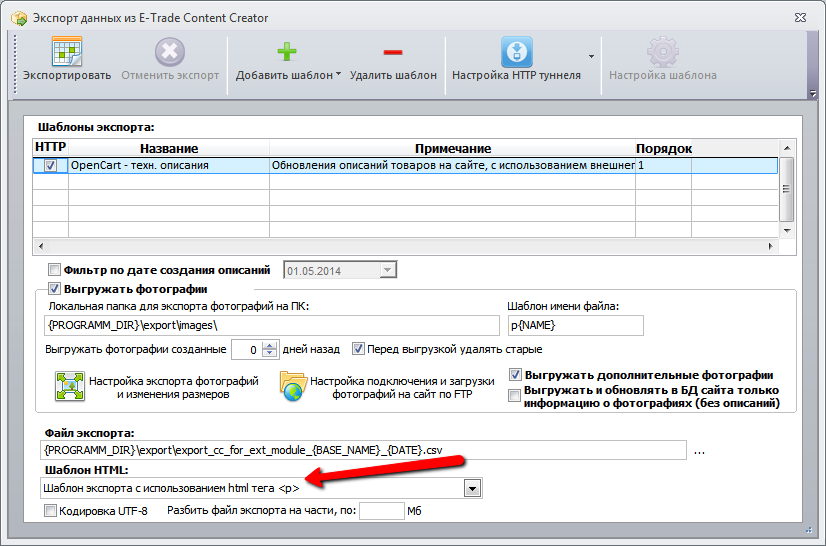The height and width of the screenshot is (546, 826).
Task: Click the HTTP column header
Action: (x=51, y=147)
